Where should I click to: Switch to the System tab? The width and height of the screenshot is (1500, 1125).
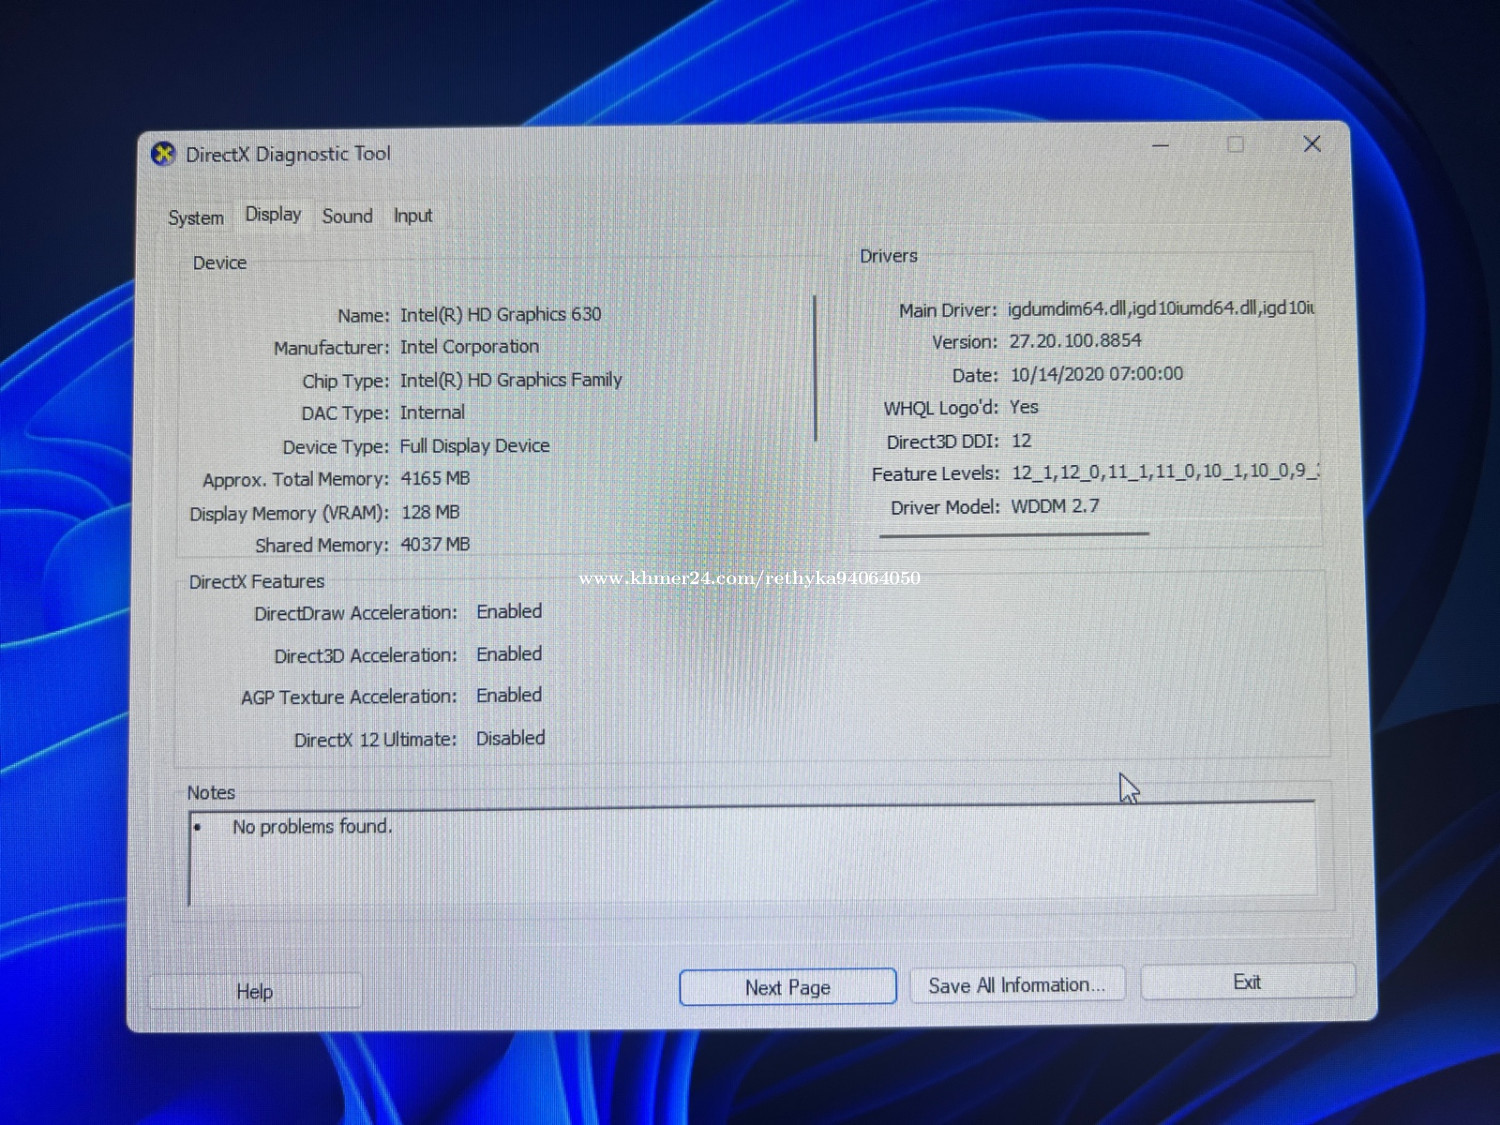tap(196, 217)
